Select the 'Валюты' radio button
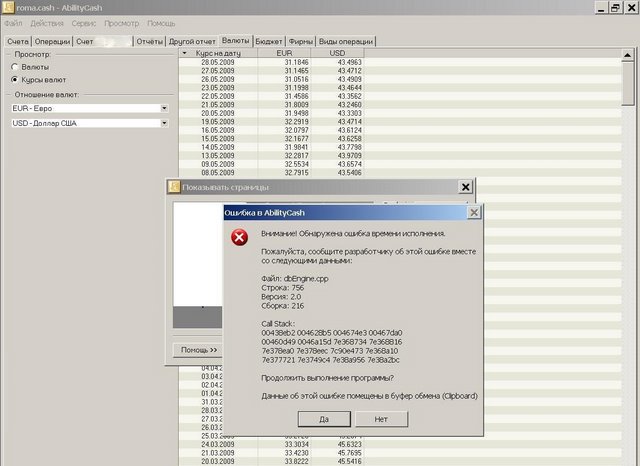 (14, 67)
